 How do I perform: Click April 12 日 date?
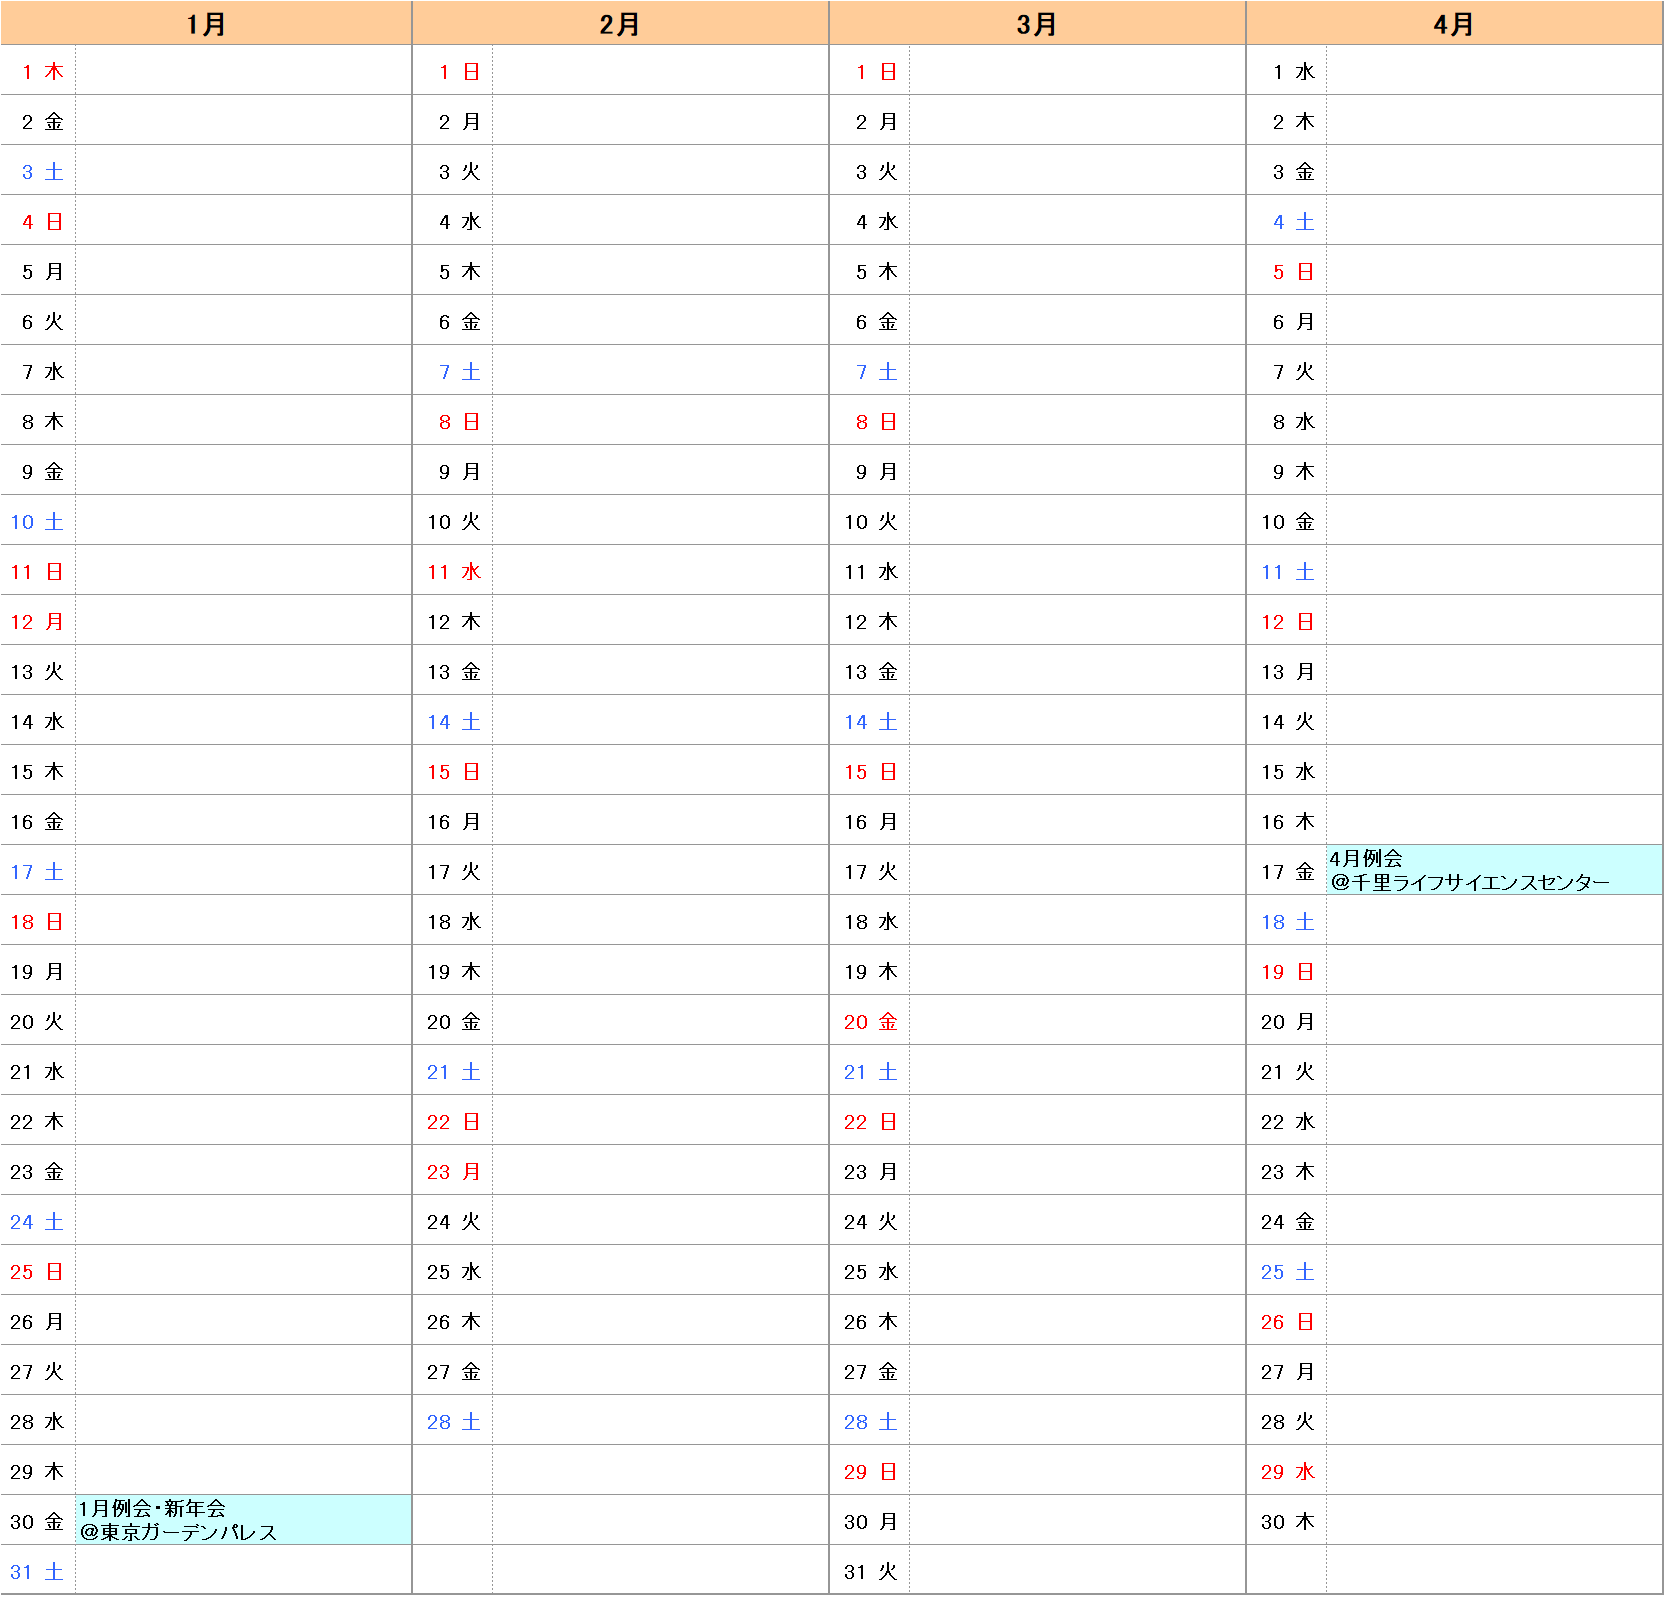coord(1287,621)
